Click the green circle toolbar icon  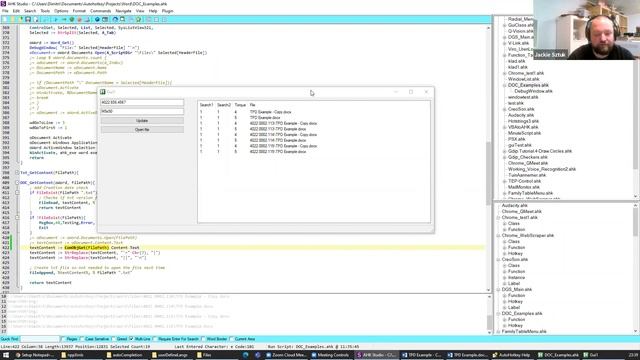coord(72,19)
